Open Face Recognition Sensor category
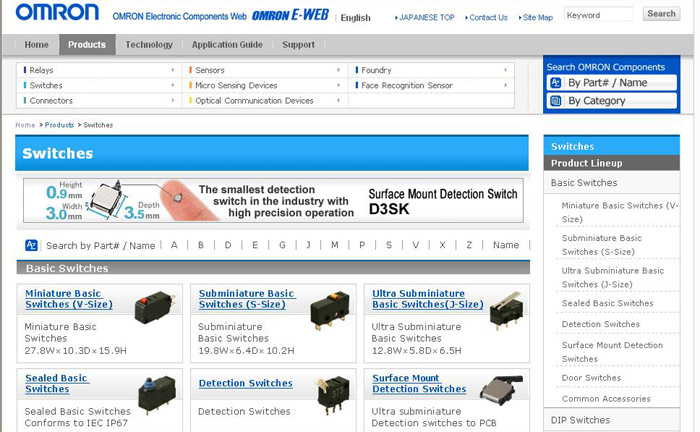The image size is (700, 432). click(406, 85)
